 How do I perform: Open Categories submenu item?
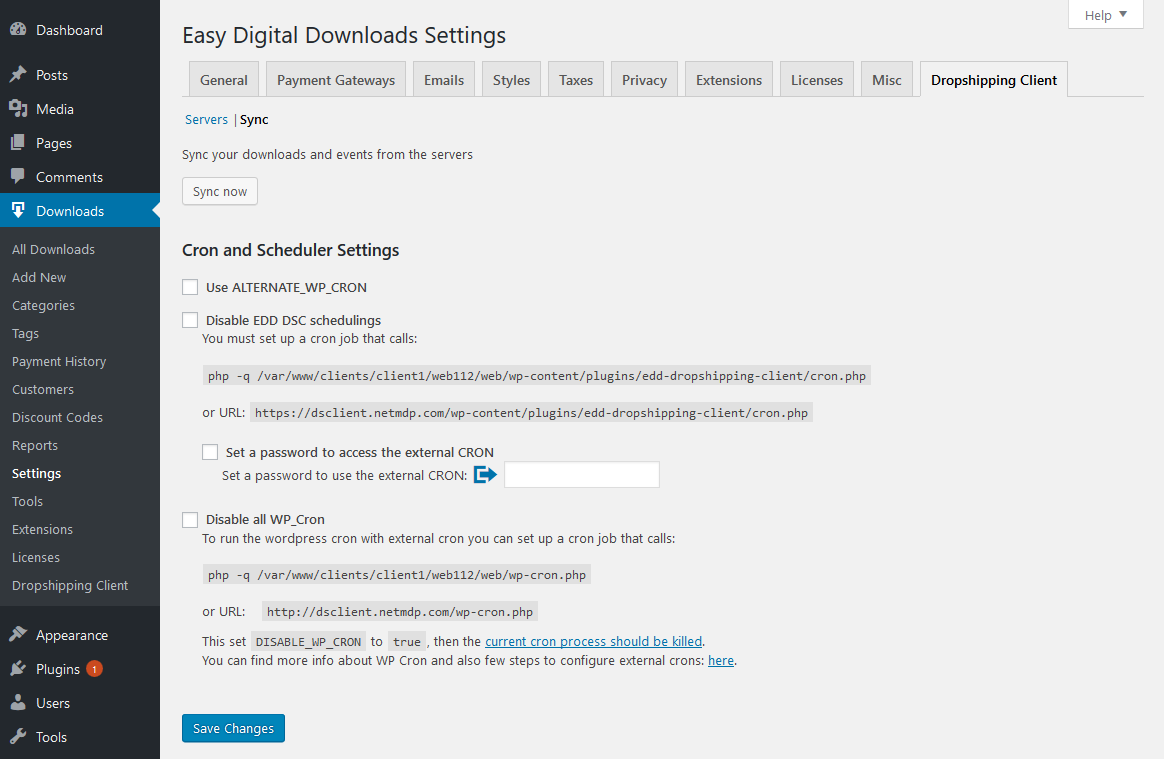coord(43,305)
